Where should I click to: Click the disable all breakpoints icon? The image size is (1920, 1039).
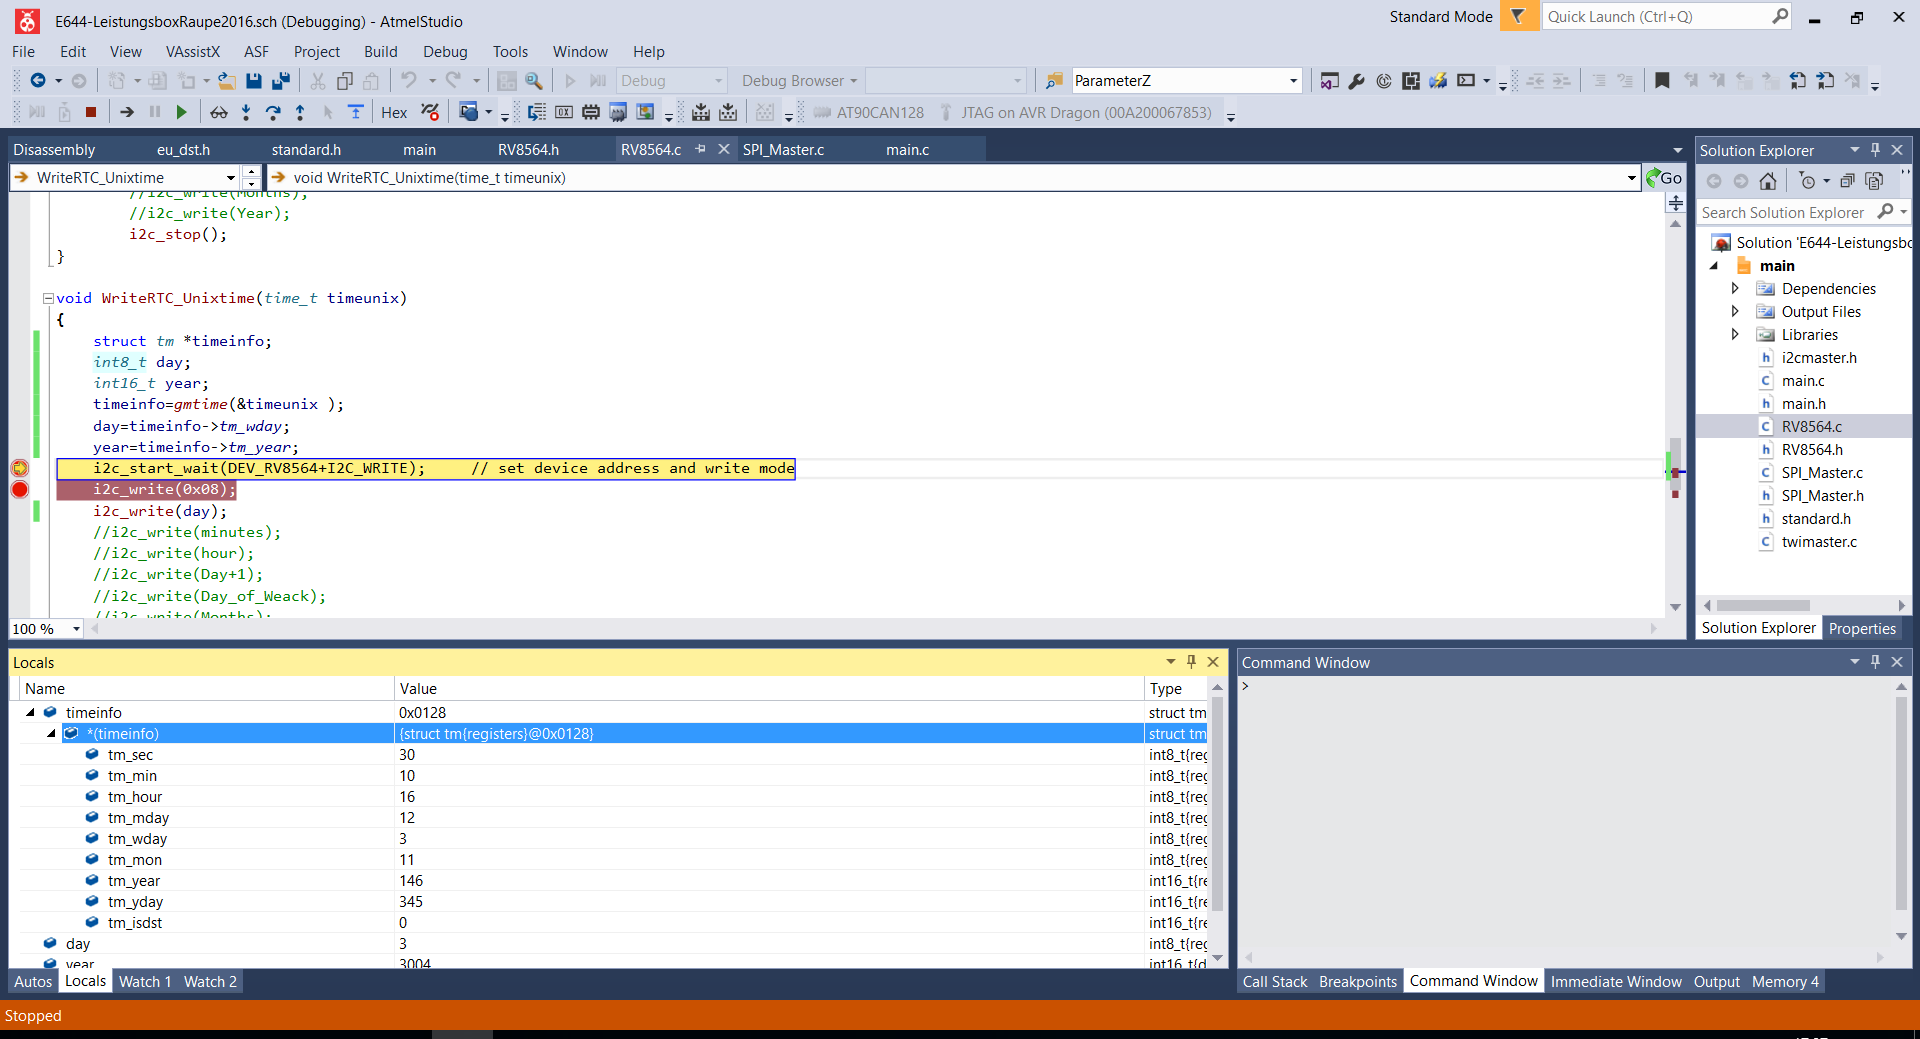tap(430, 112)
